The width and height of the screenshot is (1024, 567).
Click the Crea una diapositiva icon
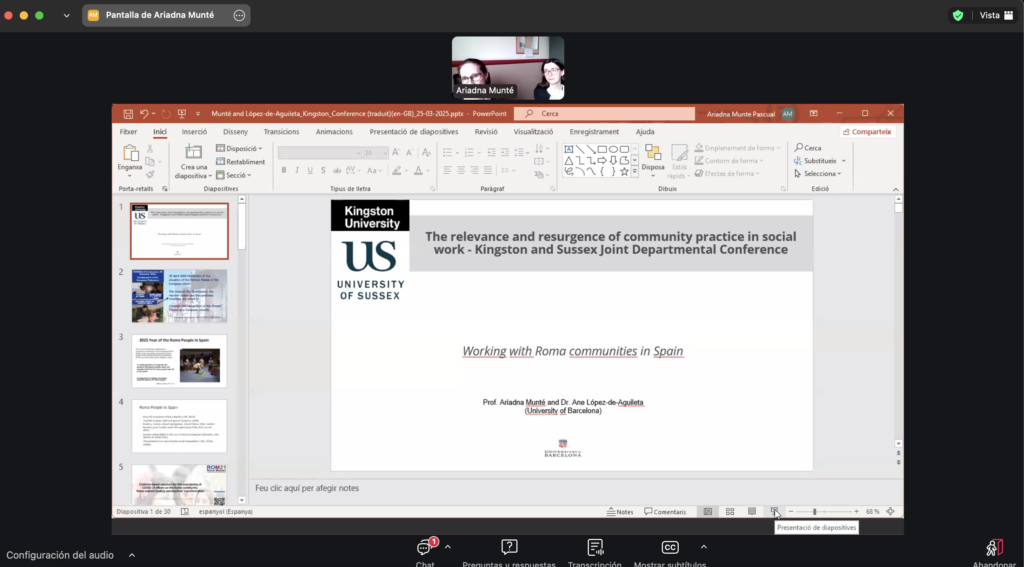point(193,153)
